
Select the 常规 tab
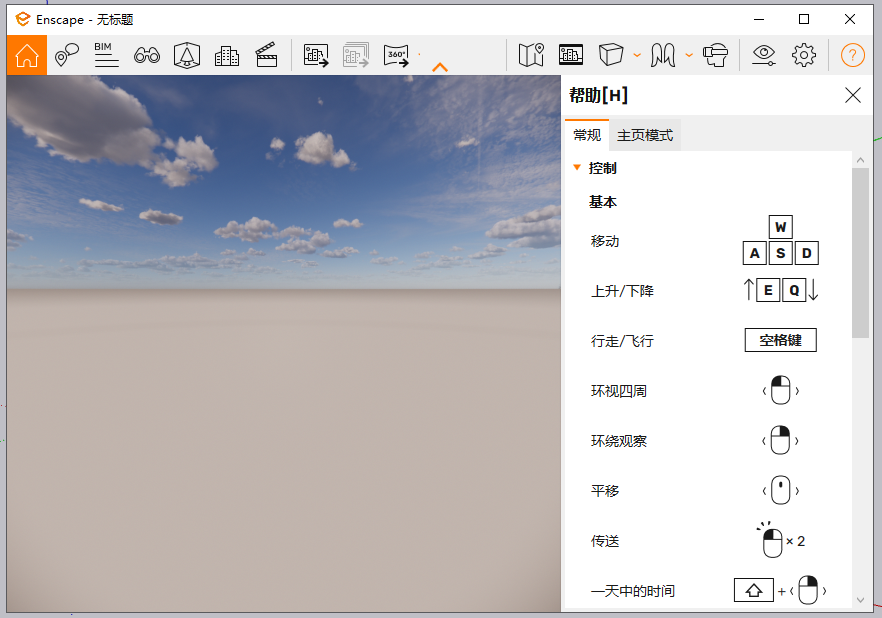coord(587,135)
